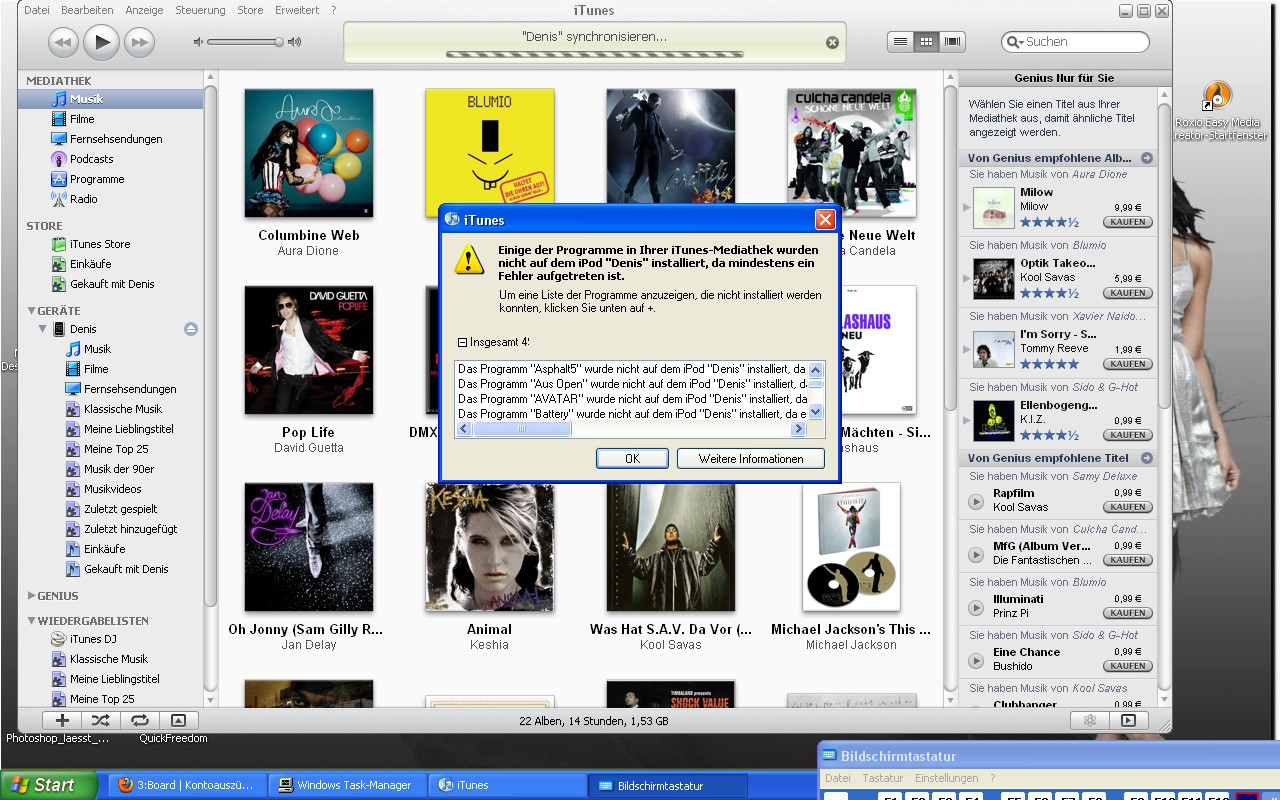This screenshot has width=1280, height=800.
Task: Collapse the Denis device tree
Action: 43,329
